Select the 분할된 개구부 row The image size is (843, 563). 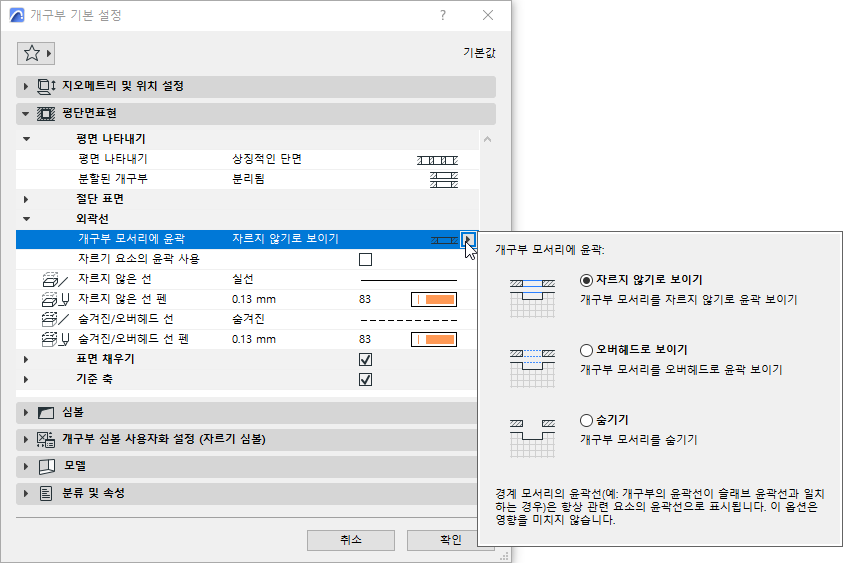coord(247,180)
